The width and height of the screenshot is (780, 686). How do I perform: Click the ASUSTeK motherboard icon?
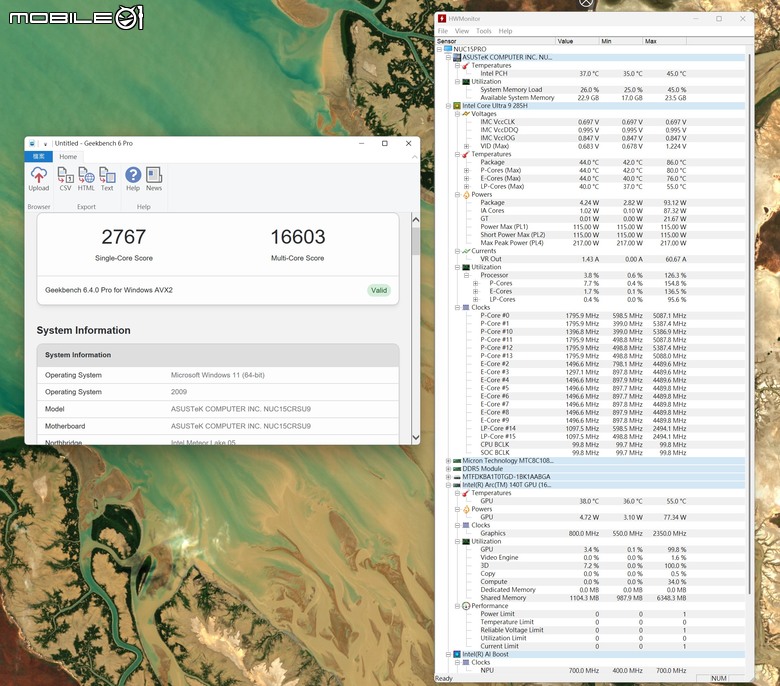pos(457,57)
